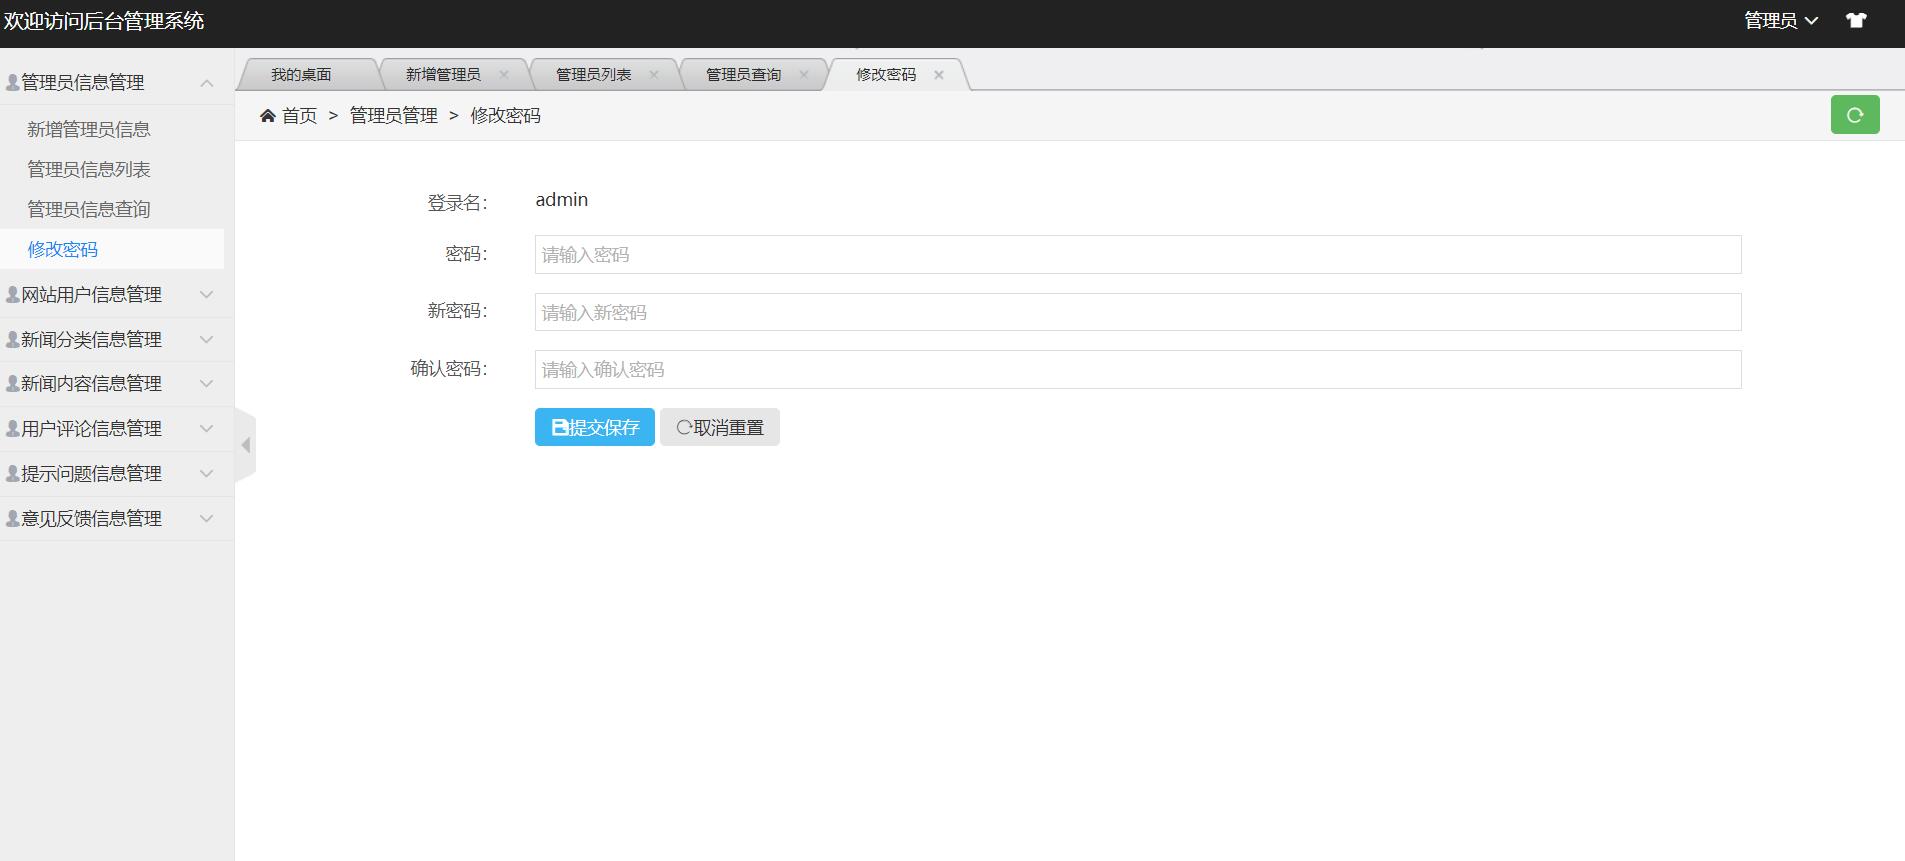This screenshot has height=861, width=1905.
Task: Click 修改密码 in the breadcrumb
Action: tap(506, 116)
